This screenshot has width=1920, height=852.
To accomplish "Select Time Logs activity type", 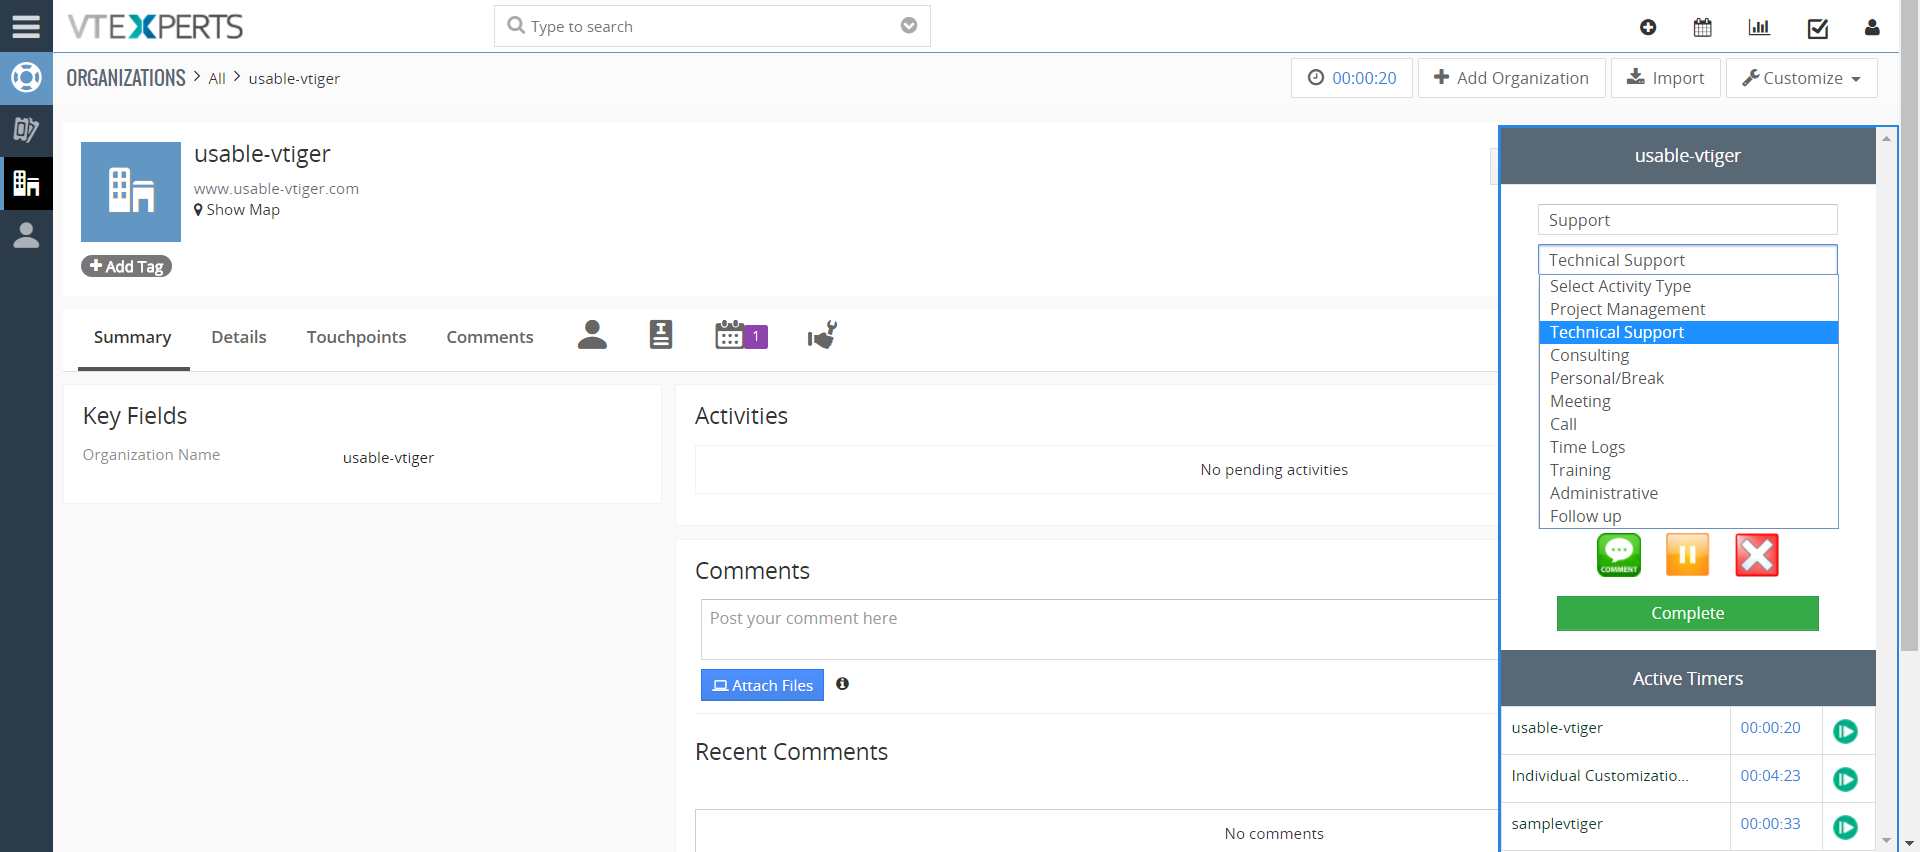I will 1688,447.
